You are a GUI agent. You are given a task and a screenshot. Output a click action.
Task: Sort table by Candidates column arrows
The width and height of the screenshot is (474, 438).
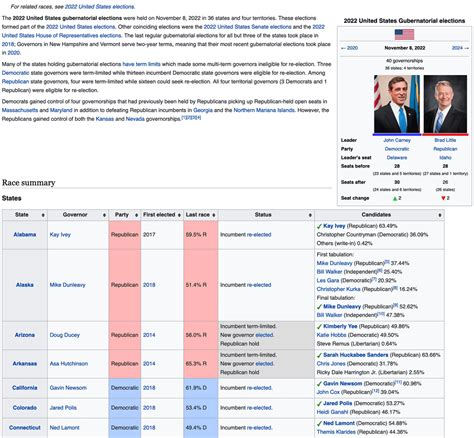pos(440,215)
